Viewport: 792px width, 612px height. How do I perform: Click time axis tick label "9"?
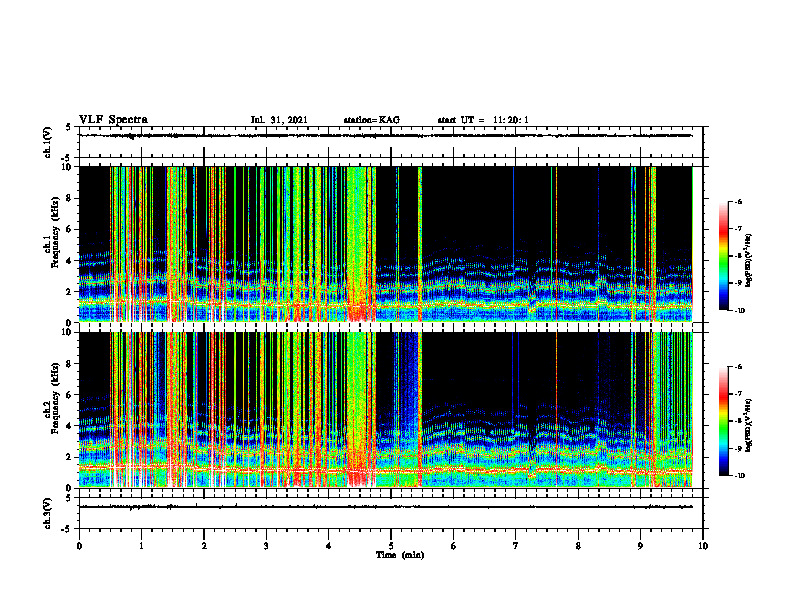click(640, 546)
